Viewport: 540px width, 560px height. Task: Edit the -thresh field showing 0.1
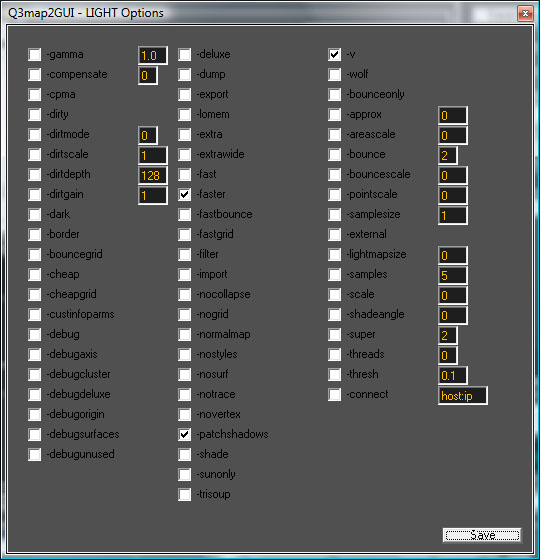(x=453, y=376)
